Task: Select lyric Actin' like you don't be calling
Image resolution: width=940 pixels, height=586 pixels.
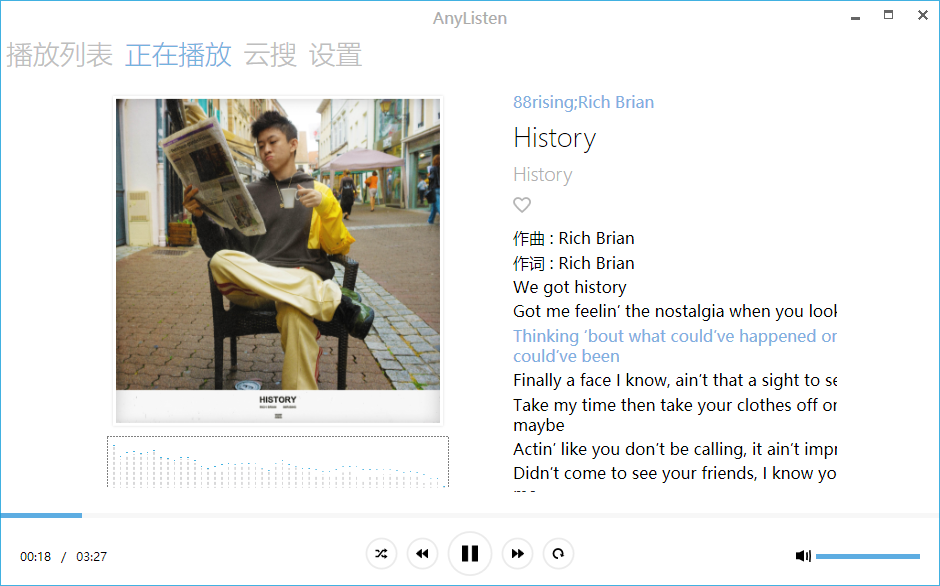Action: (675, 449)
